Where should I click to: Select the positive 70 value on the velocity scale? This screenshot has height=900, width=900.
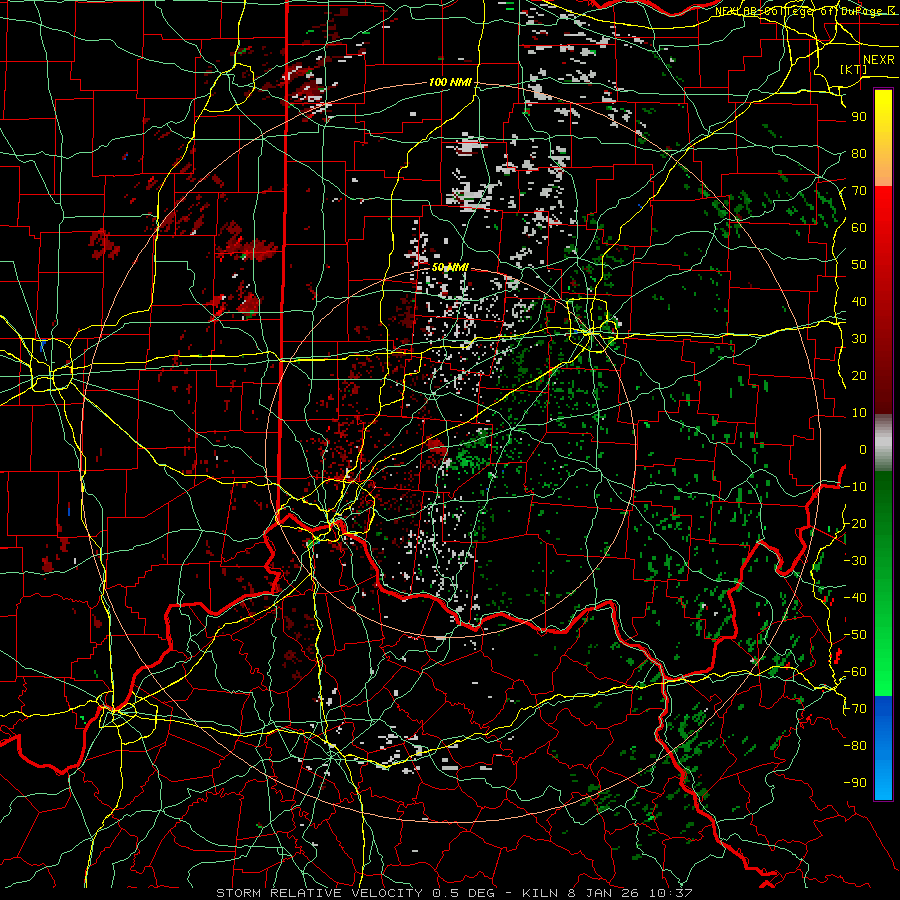(x=859, y=191)
